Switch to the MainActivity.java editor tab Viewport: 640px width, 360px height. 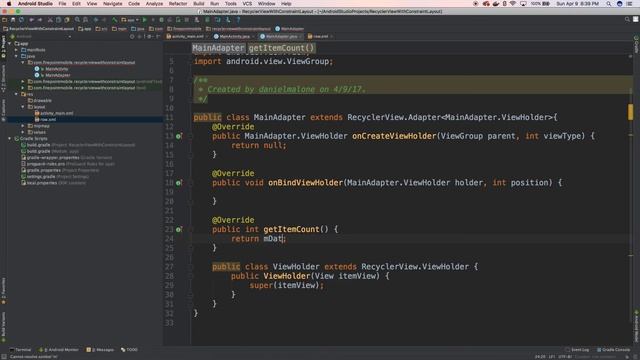tap(234, 37)
